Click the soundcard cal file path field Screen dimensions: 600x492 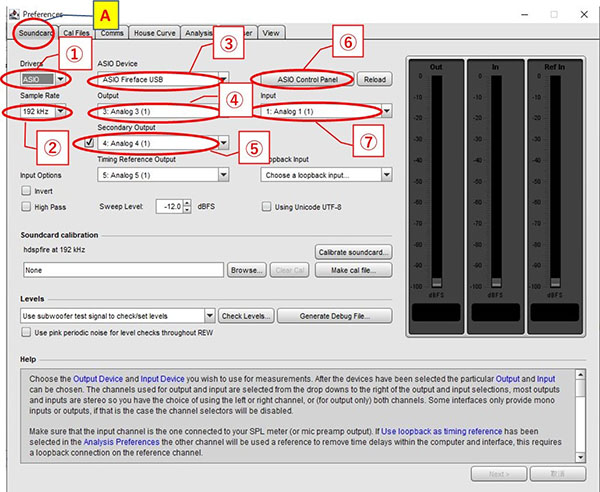[122, 270]
